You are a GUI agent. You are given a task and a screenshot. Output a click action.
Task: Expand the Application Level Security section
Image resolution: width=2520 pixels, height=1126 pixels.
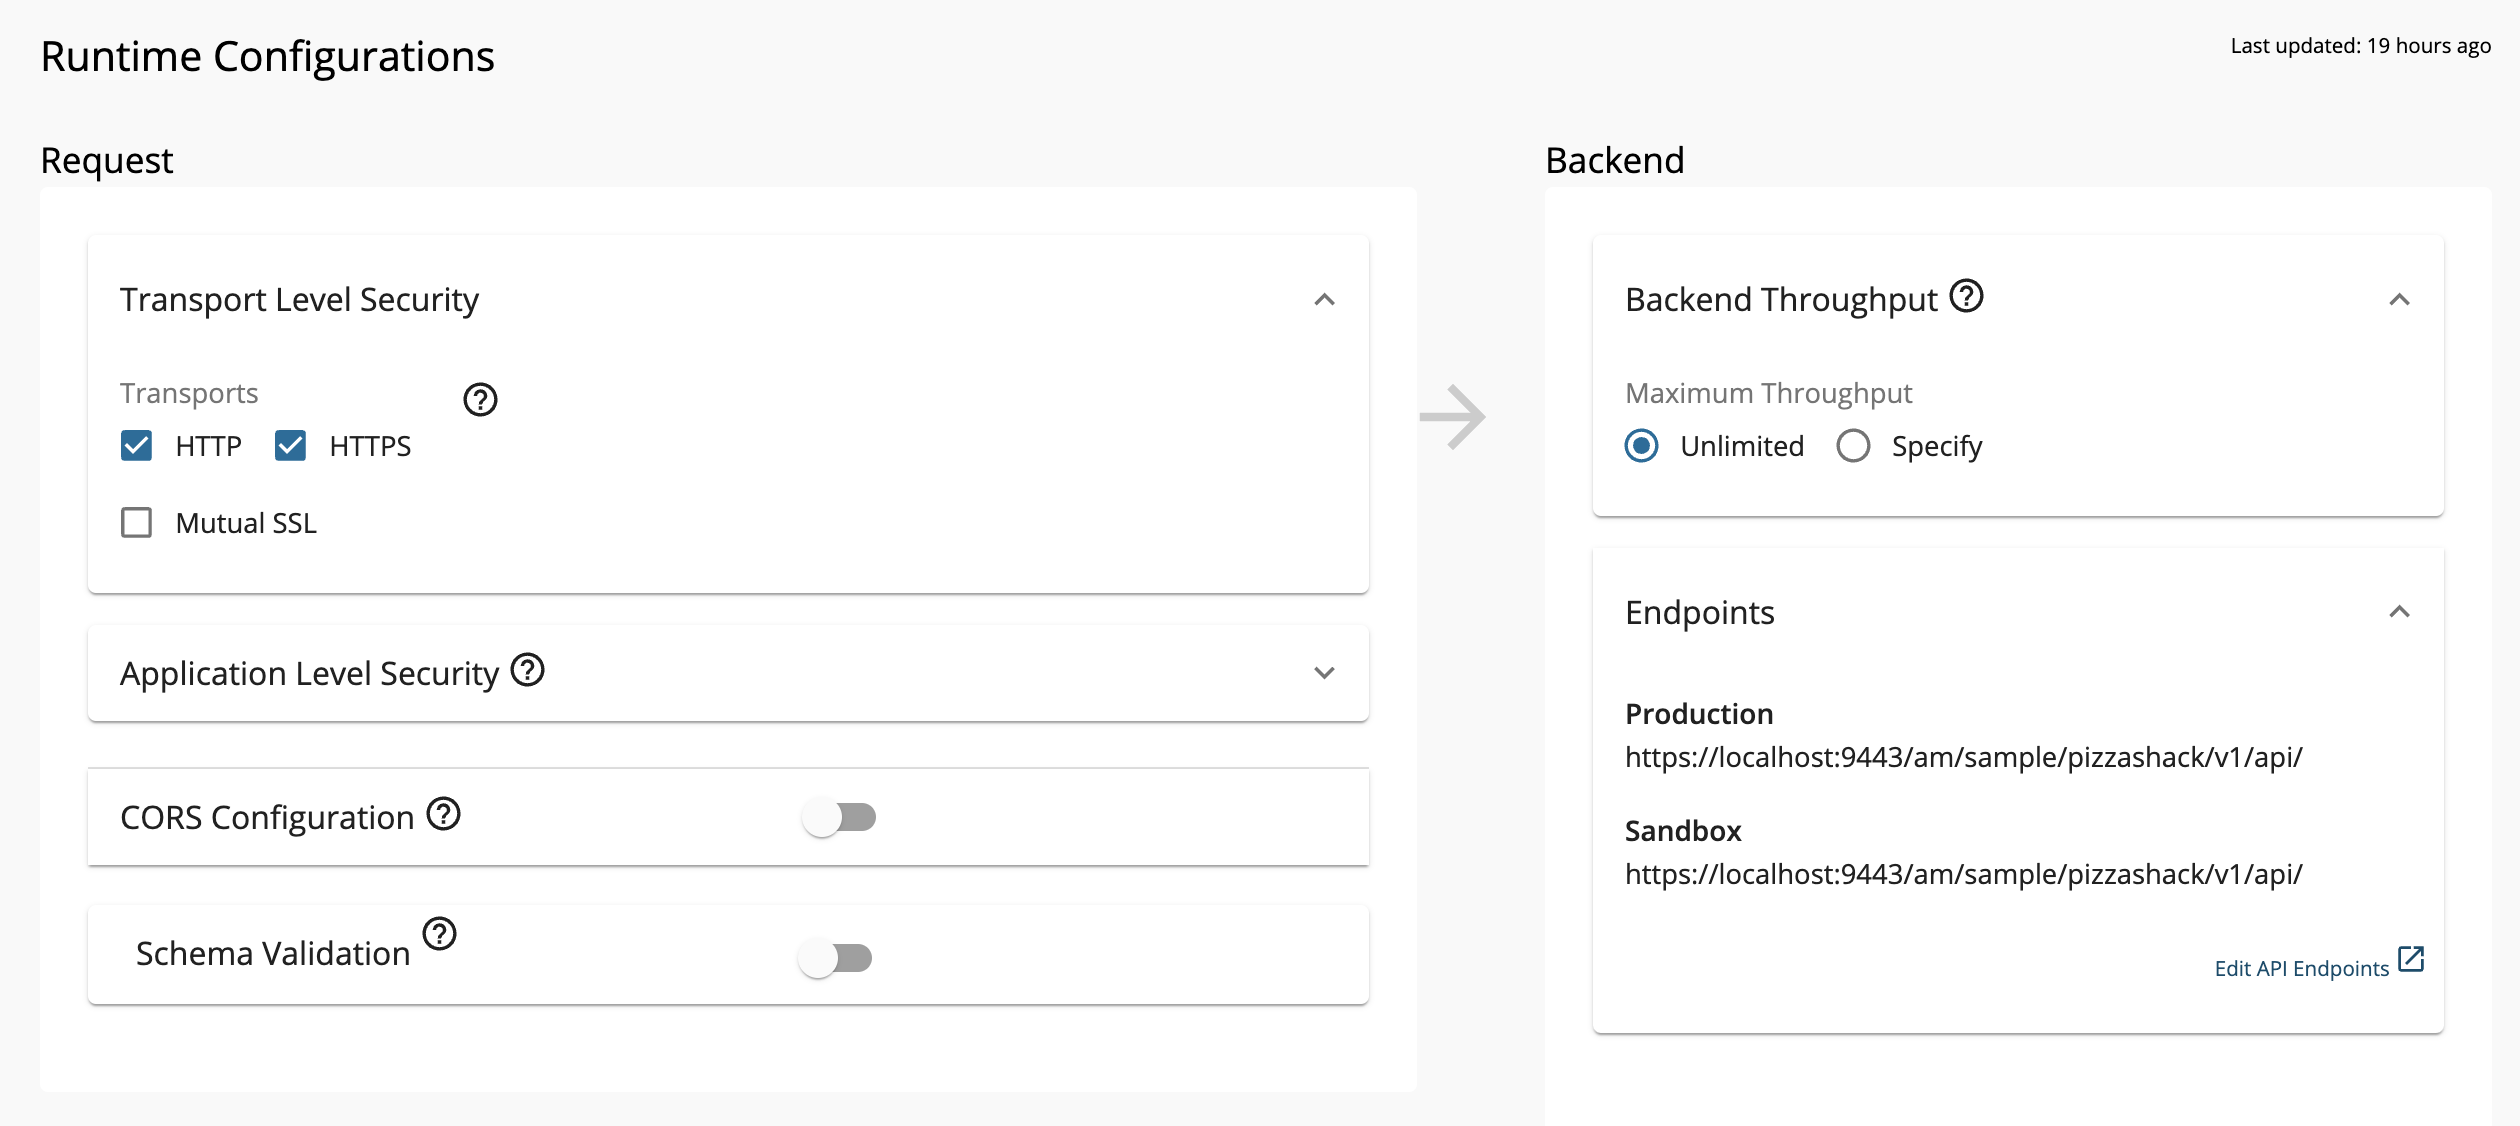[1325, 673]
